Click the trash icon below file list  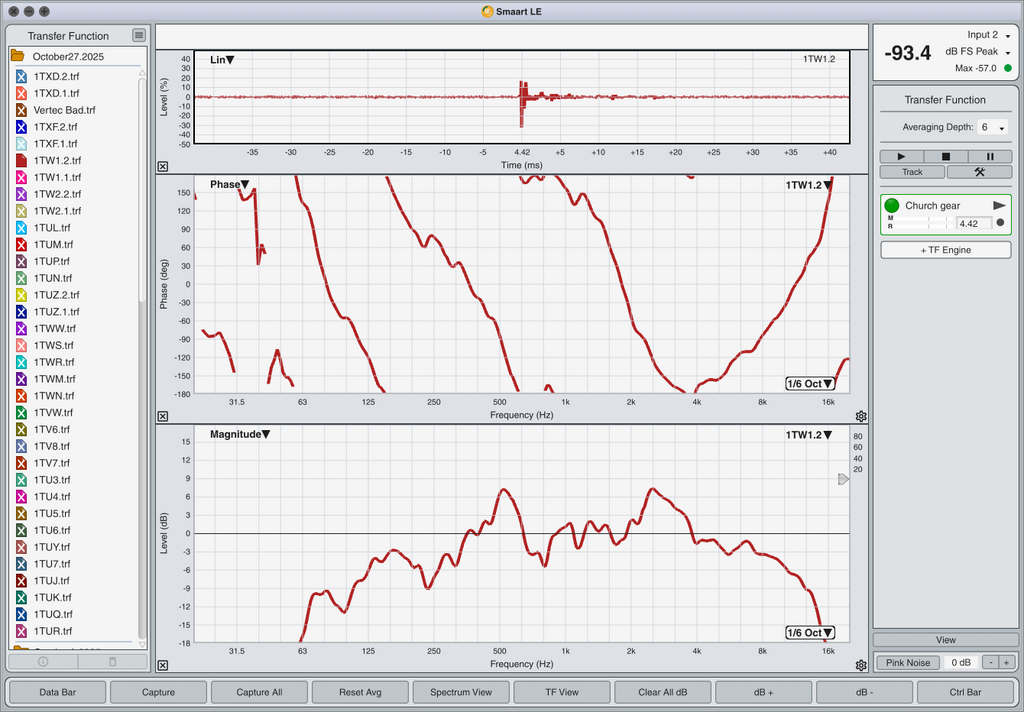click(x=112, y=661)
